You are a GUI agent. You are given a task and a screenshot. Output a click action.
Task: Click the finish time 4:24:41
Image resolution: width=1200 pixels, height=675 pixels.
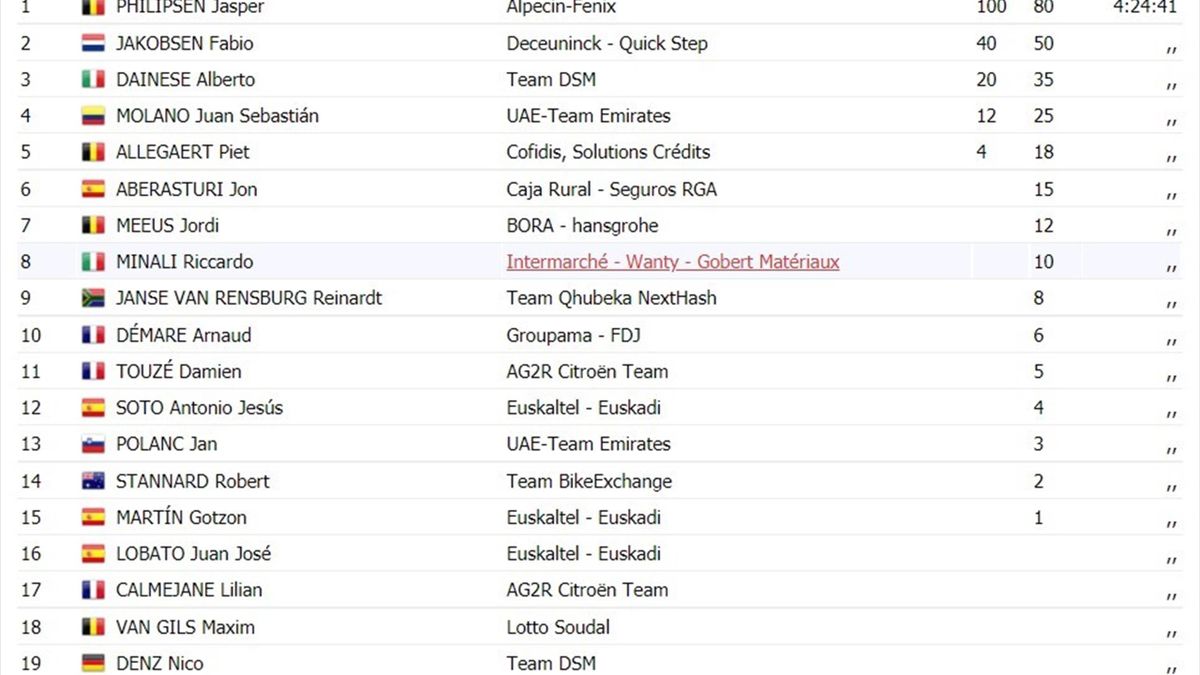coord(1144,8)
